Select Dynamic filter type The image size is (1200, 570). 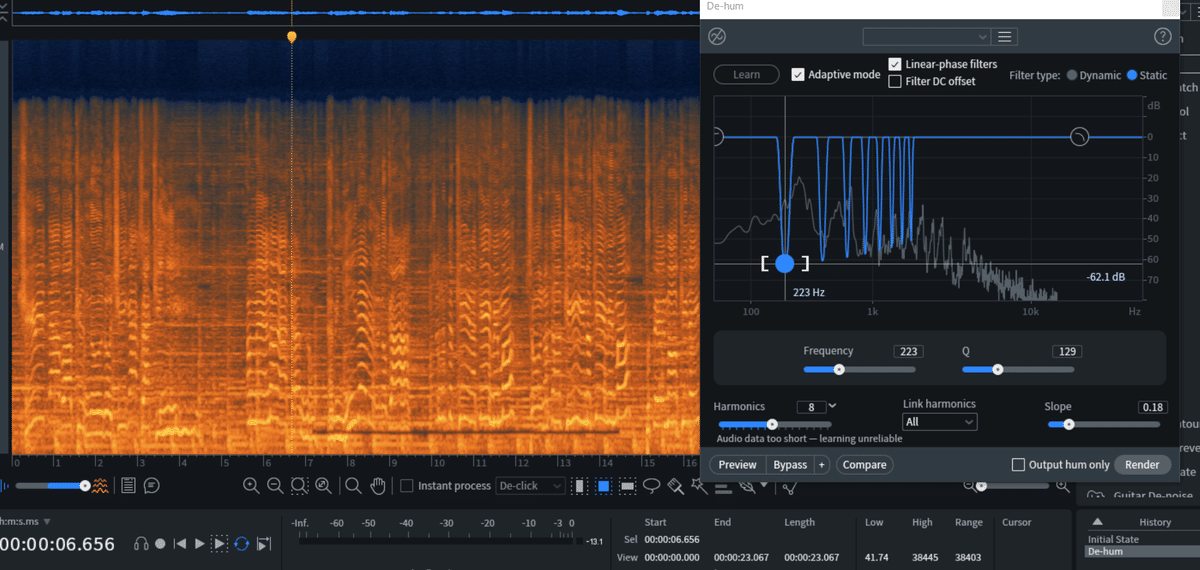click(1072, 75)
